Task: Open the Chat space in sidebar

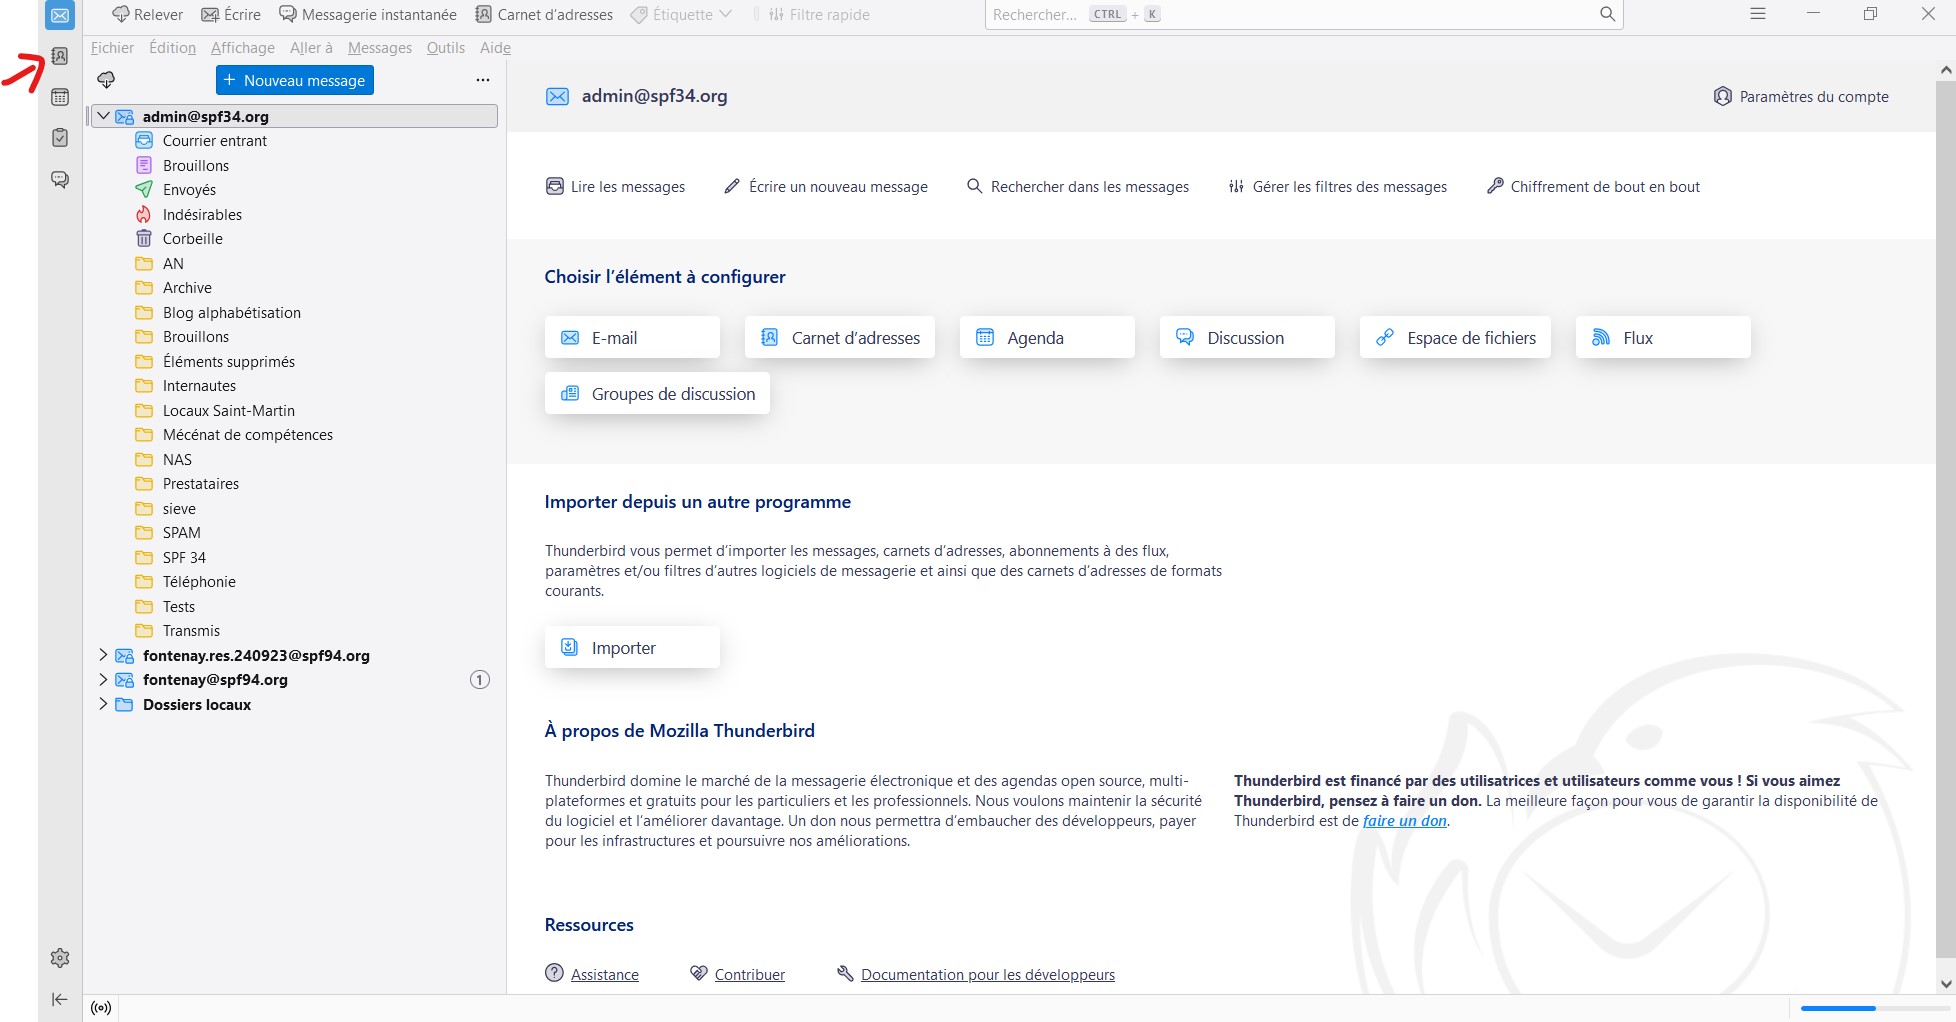Action: tap(60, 179)
